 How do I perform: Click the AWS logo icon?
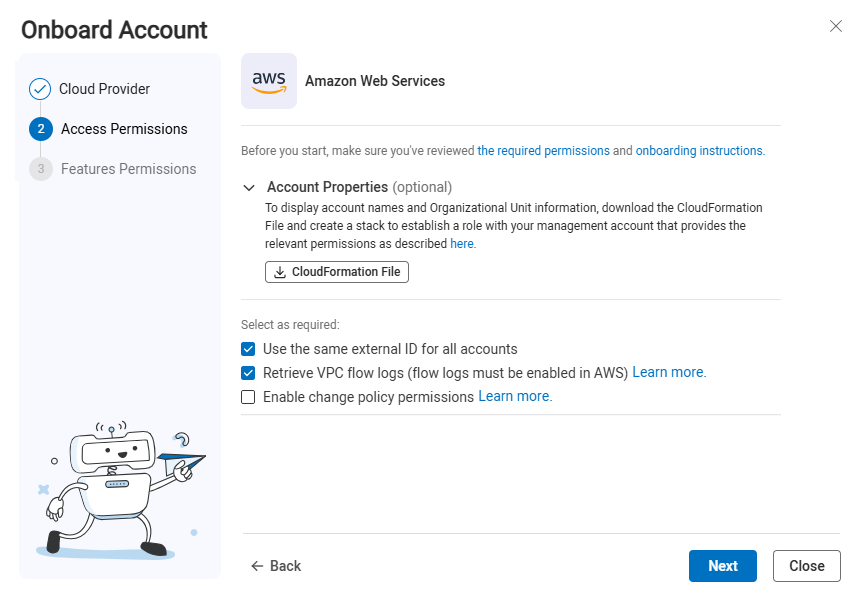[x=269, y=81]
